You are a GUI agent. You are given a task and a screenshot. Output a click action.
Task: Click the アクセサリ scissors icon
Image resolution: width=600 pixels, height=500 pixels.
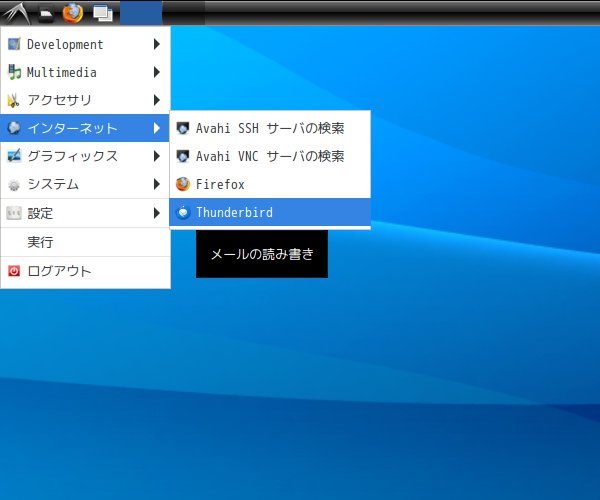point(13,100)
